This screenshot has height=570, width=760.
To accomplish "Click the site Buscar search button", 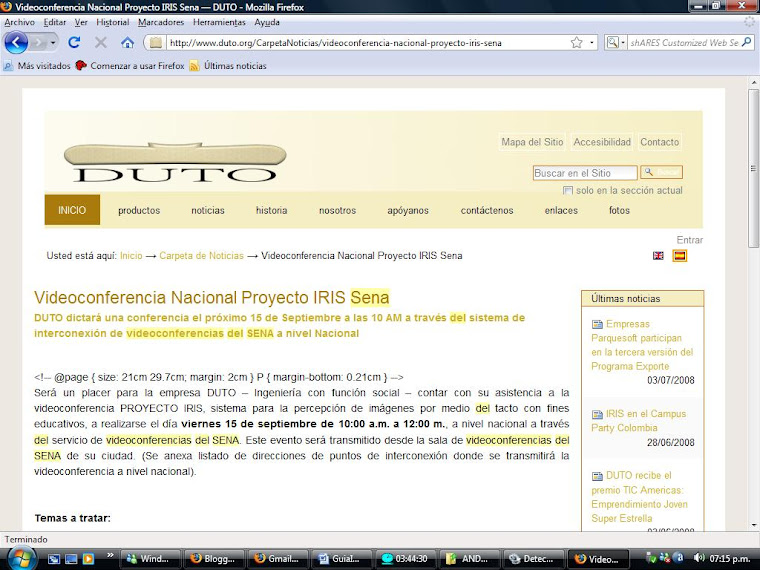I will coord(662,172).
